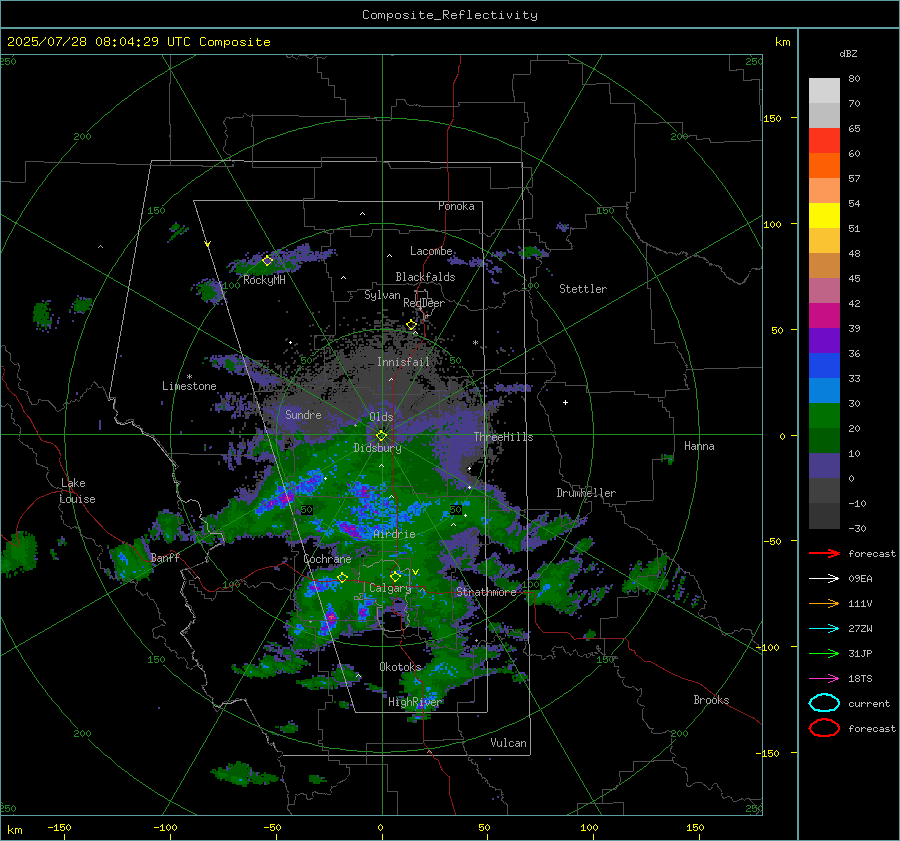Click the white plus marker west of Hanna

[x=565, y=402]
